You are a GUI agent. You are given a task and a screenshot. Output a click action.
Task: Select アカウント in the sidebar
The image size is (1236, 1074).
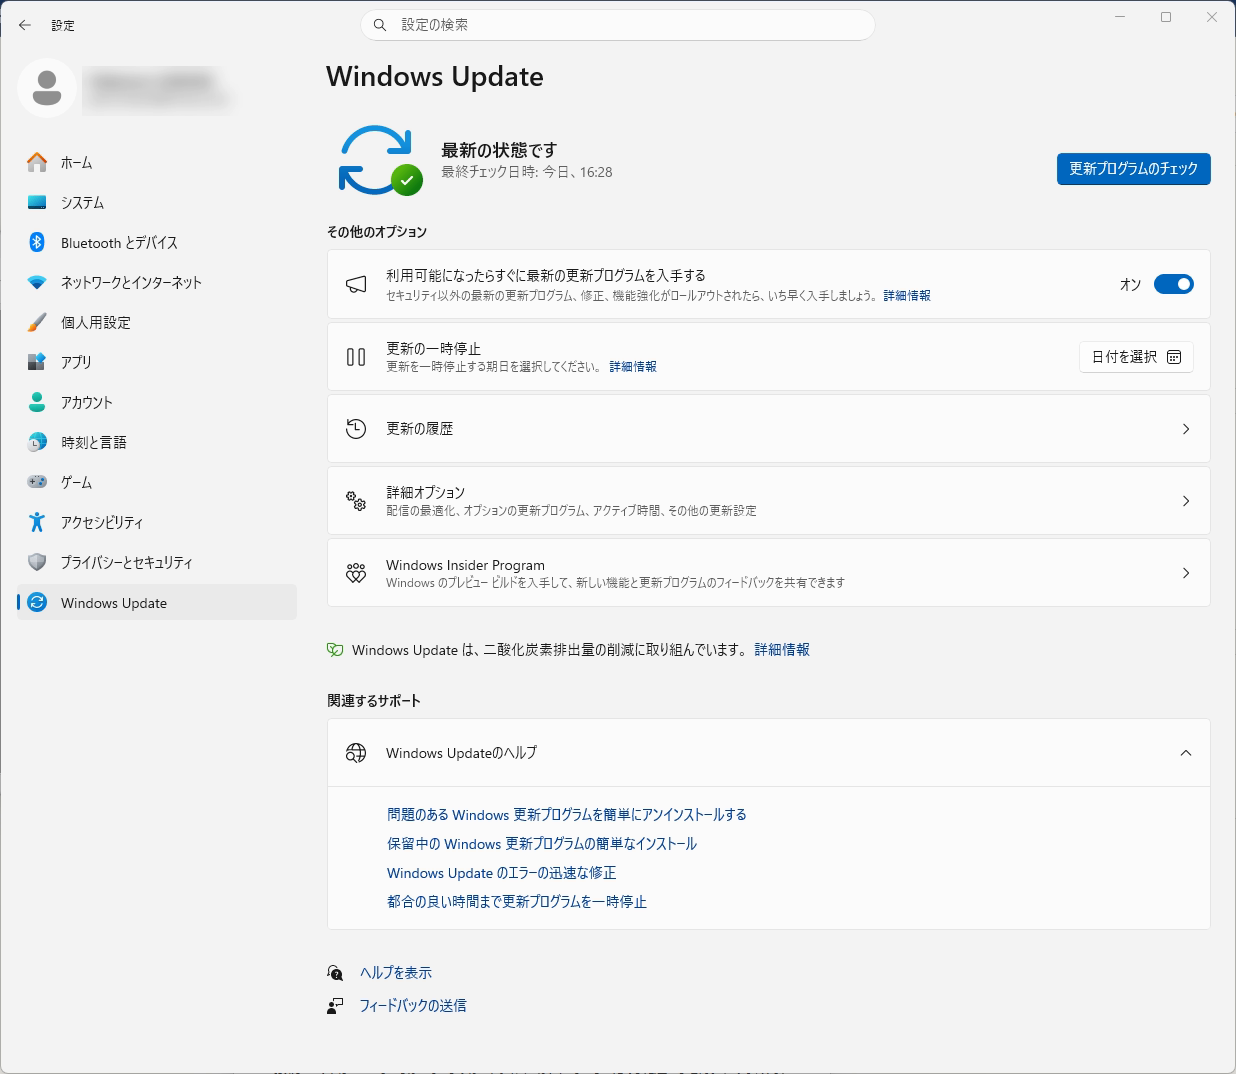point(157,402)
